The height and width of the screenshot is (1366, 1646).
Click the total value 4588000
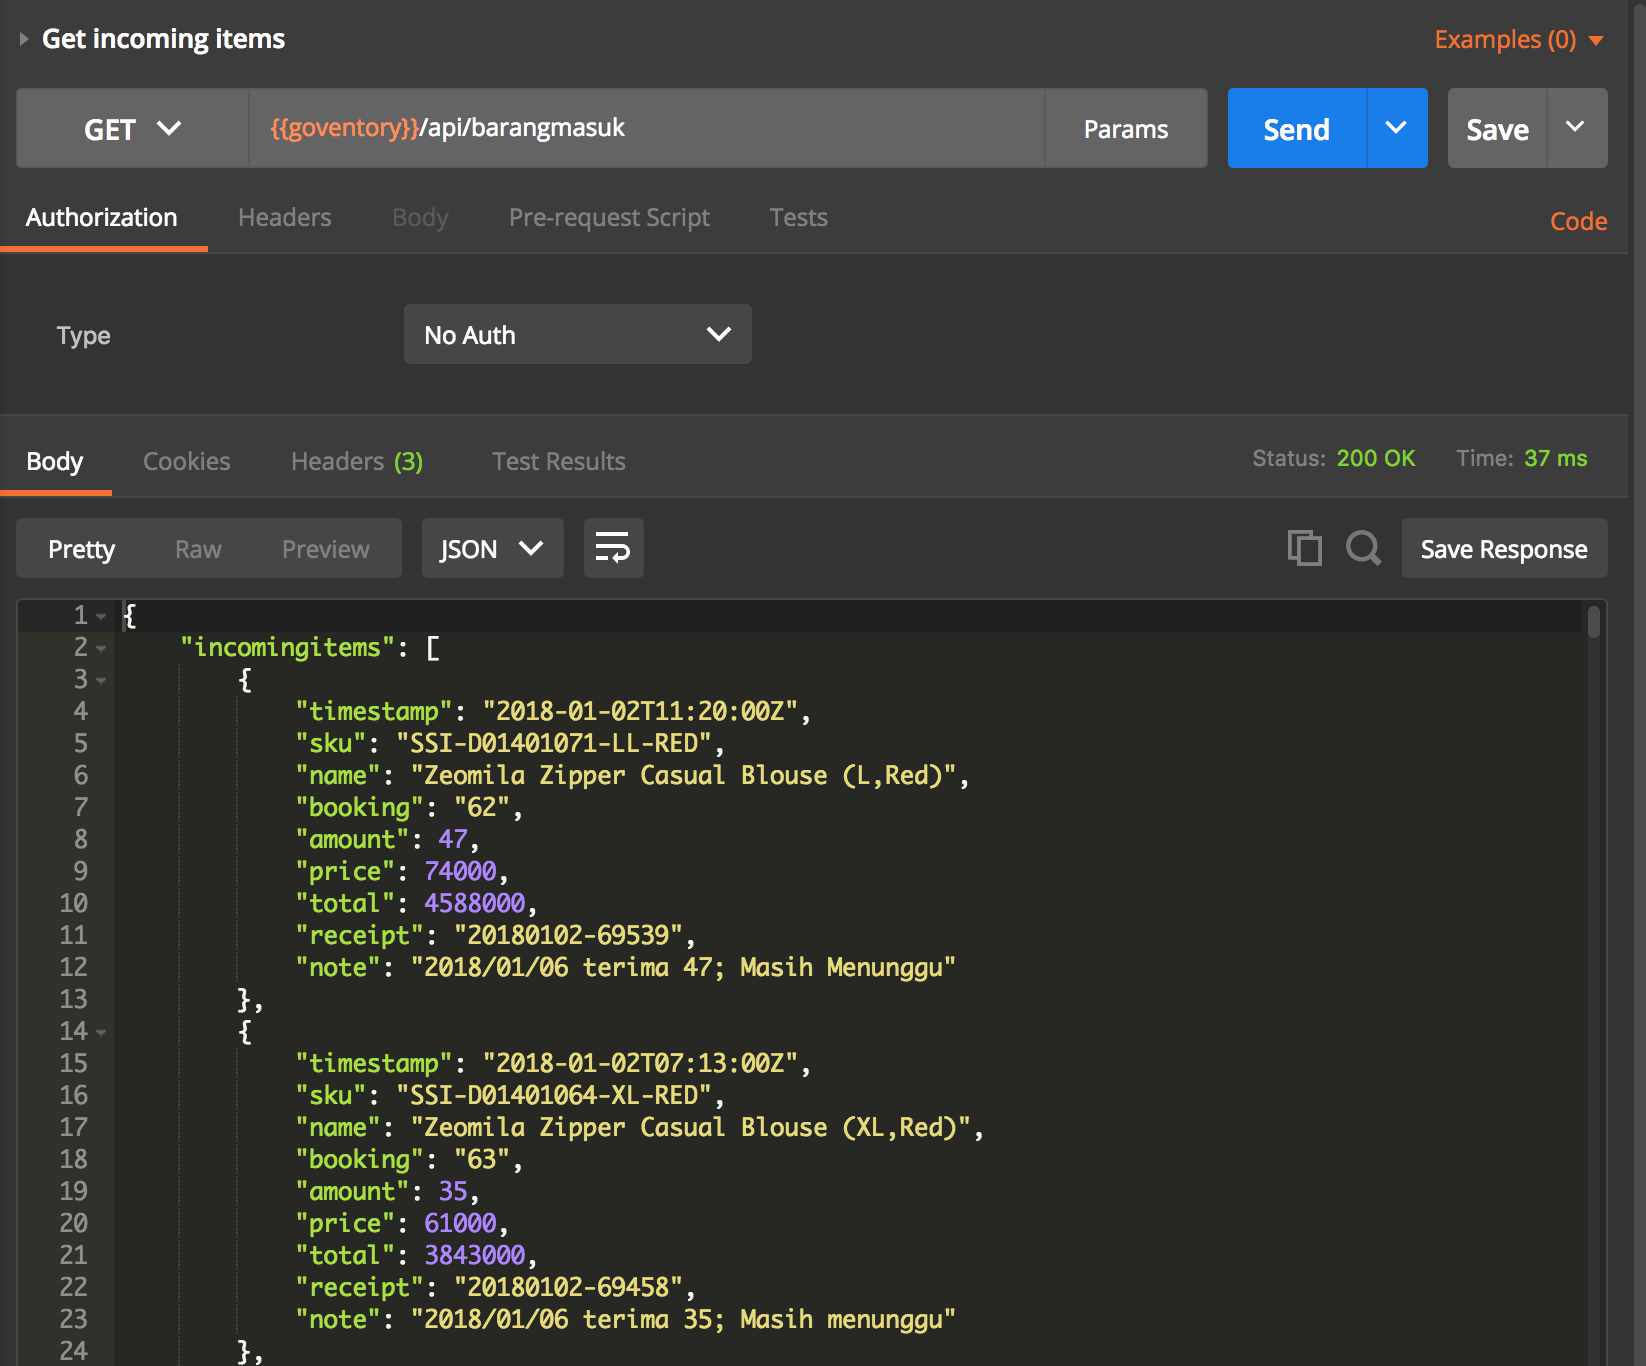(475, 903)
